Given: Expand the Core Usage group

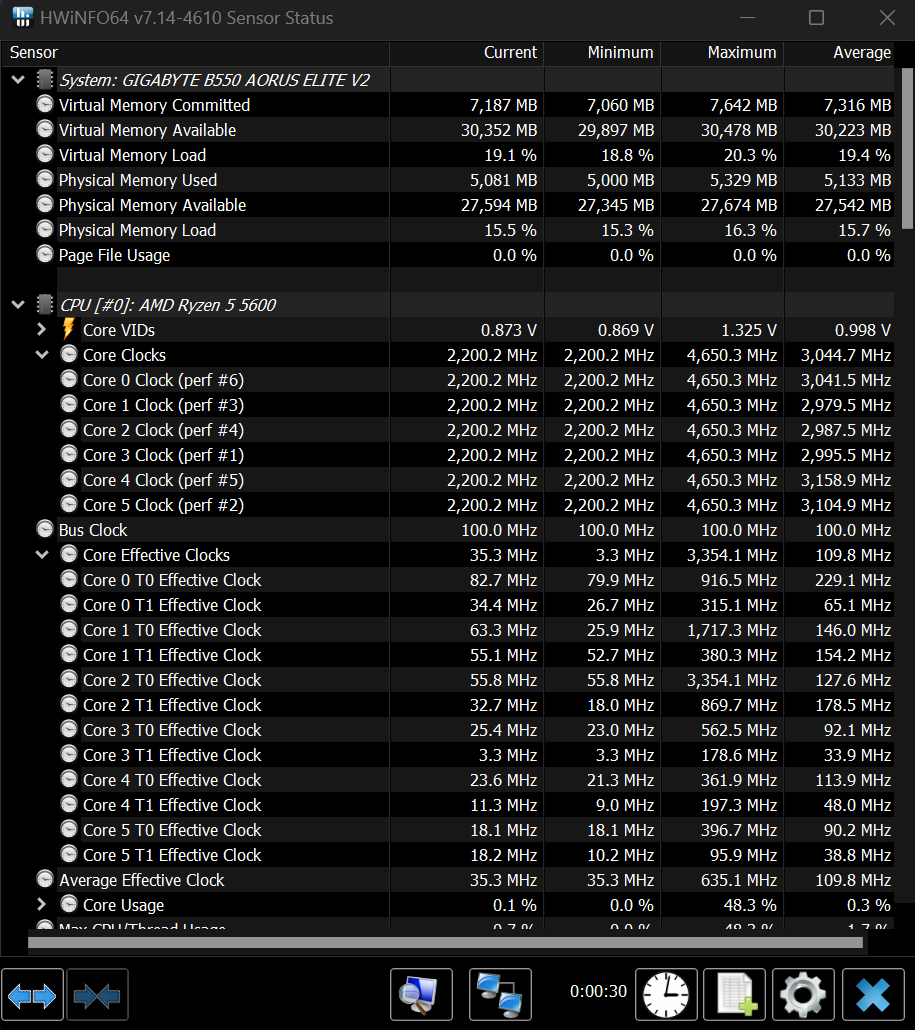Looking at the screenshot, I should pos(42,905).
